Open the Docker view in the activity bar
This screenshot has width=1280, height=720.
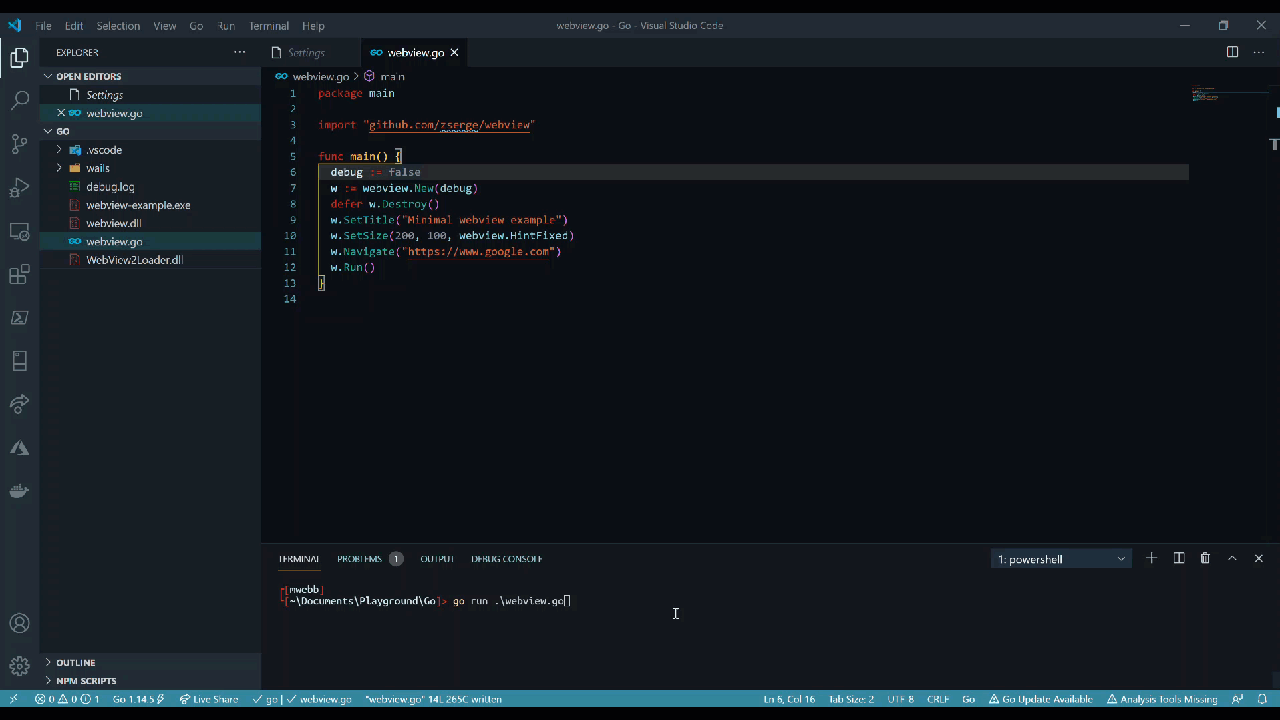pyautogui.click(x=19, y=491)
